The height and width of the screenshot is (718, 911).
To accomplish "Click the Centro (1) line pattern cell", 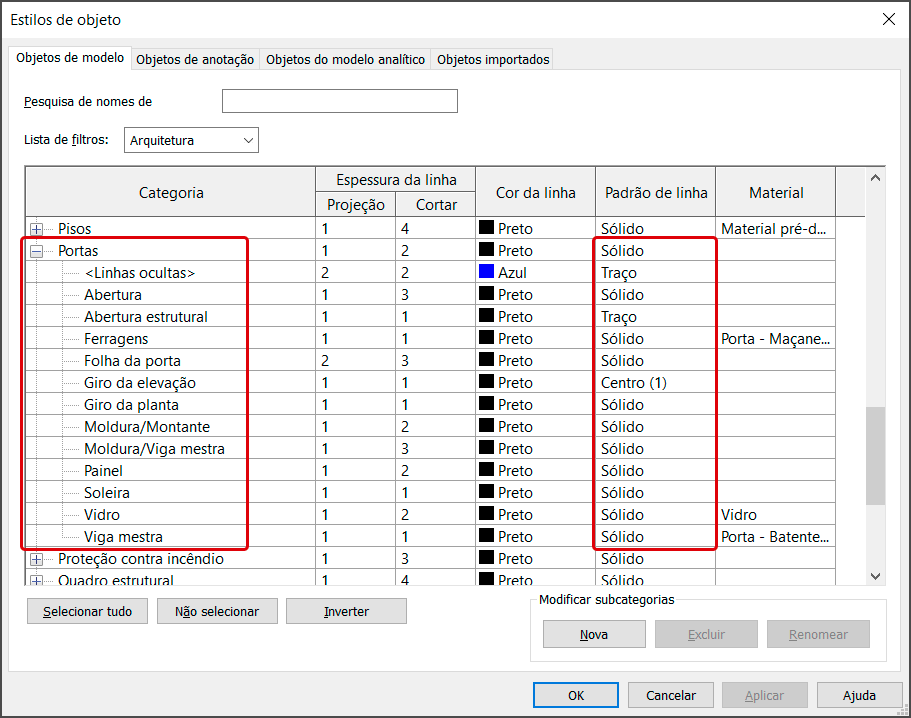I will click(x=634, y=383).
